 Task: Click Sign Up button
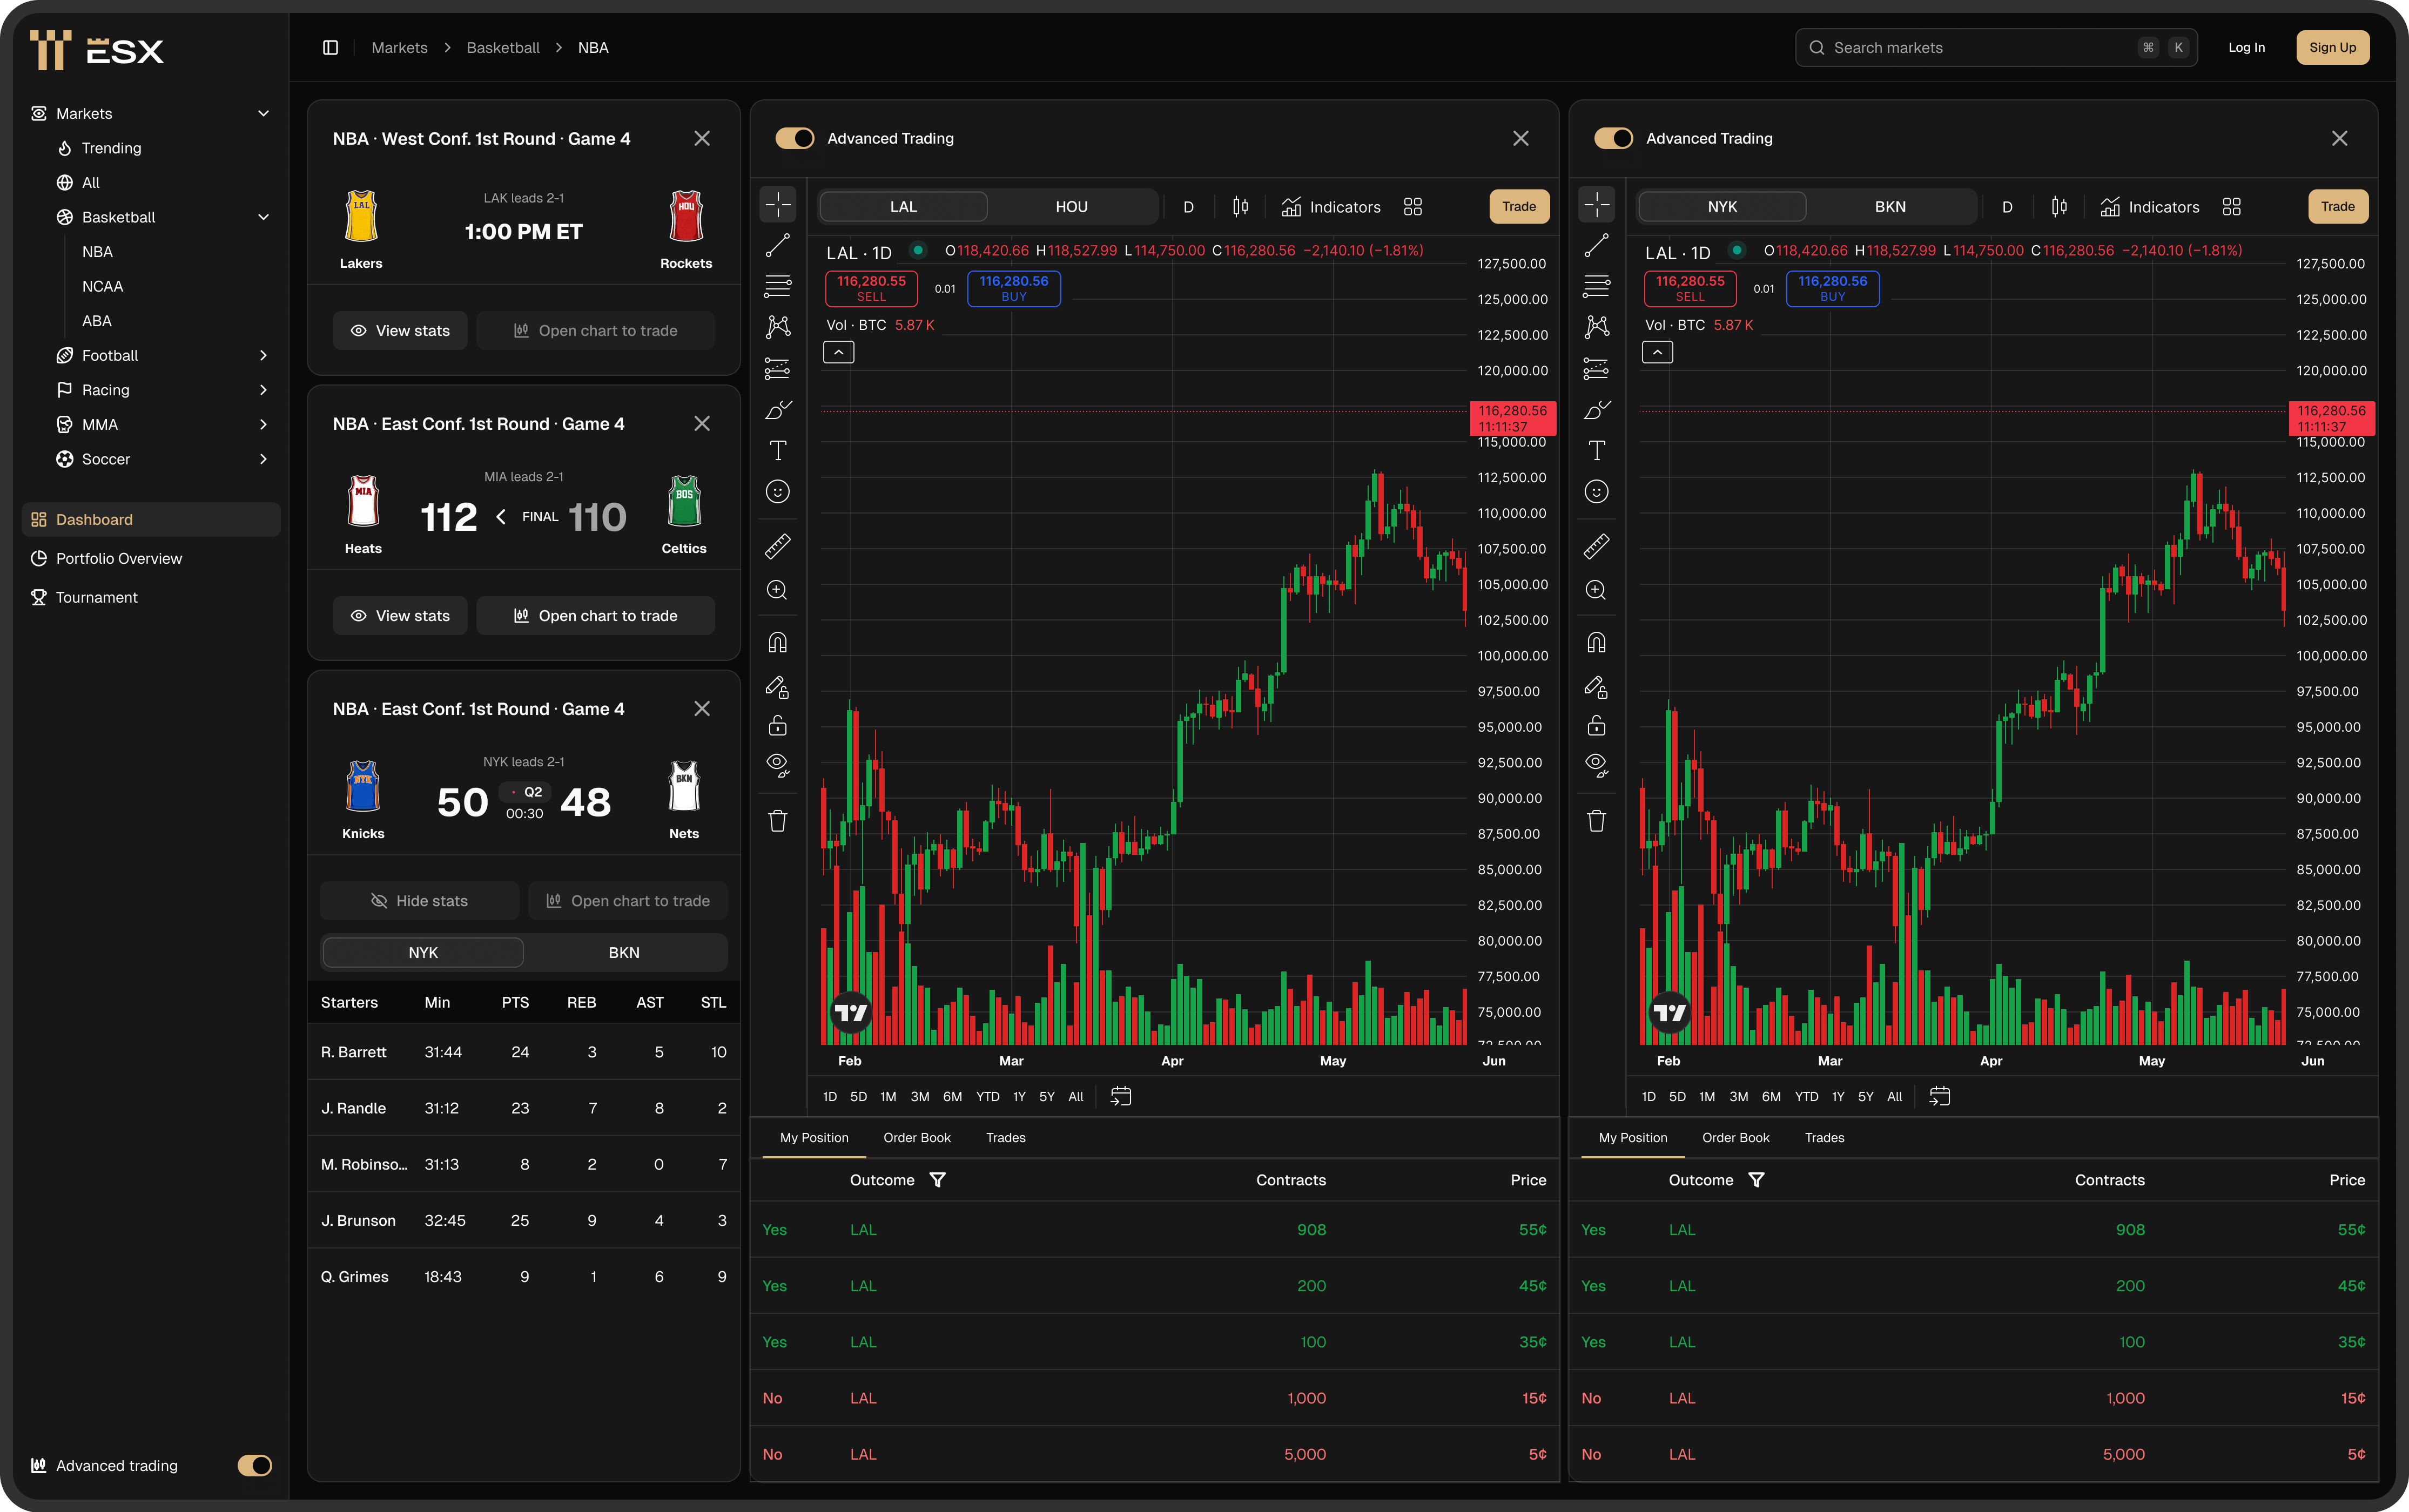[2332, 47]
